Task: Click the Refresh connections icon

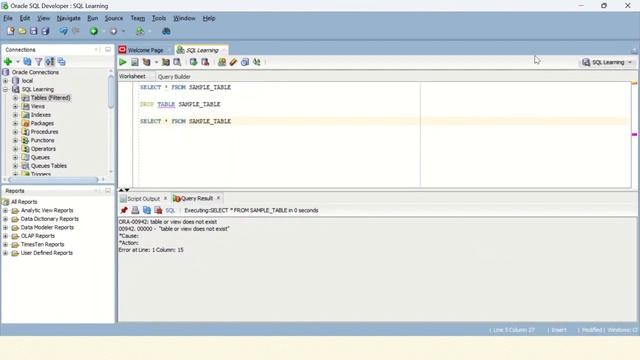Action: coord(27,62)
